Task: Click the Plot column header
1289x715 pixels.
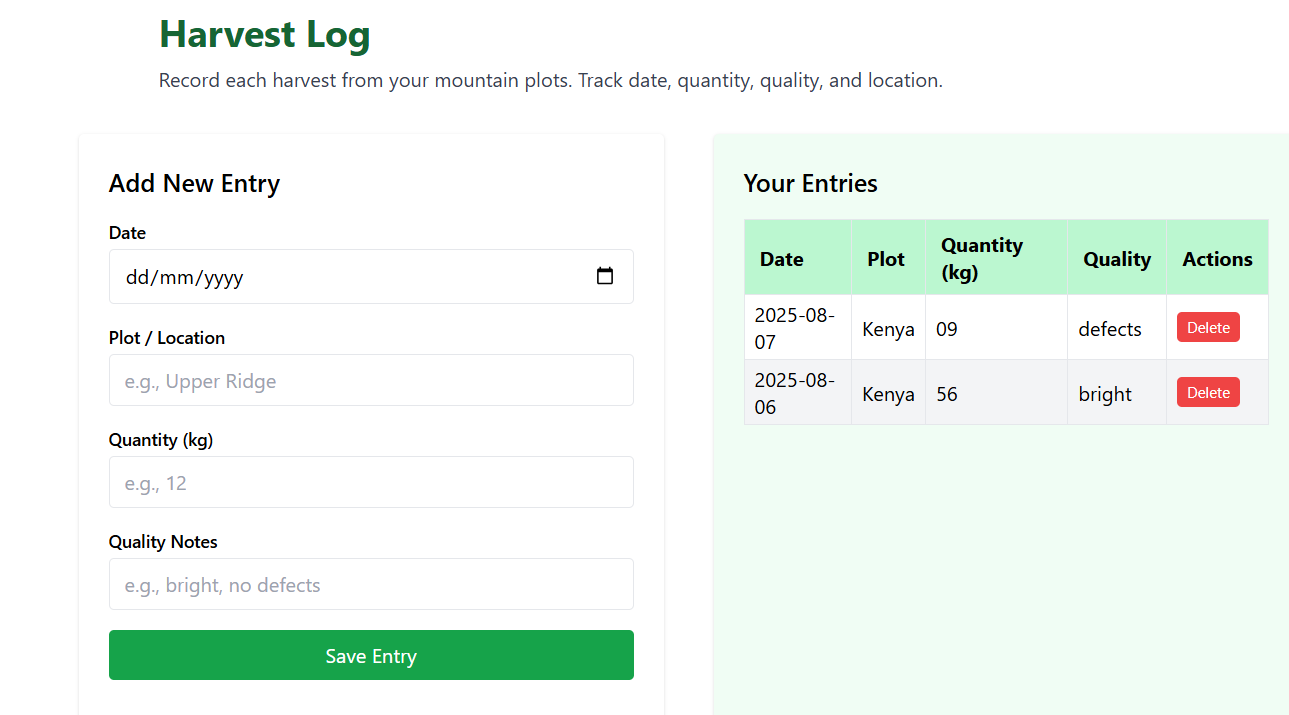Action: coord(888,257)
